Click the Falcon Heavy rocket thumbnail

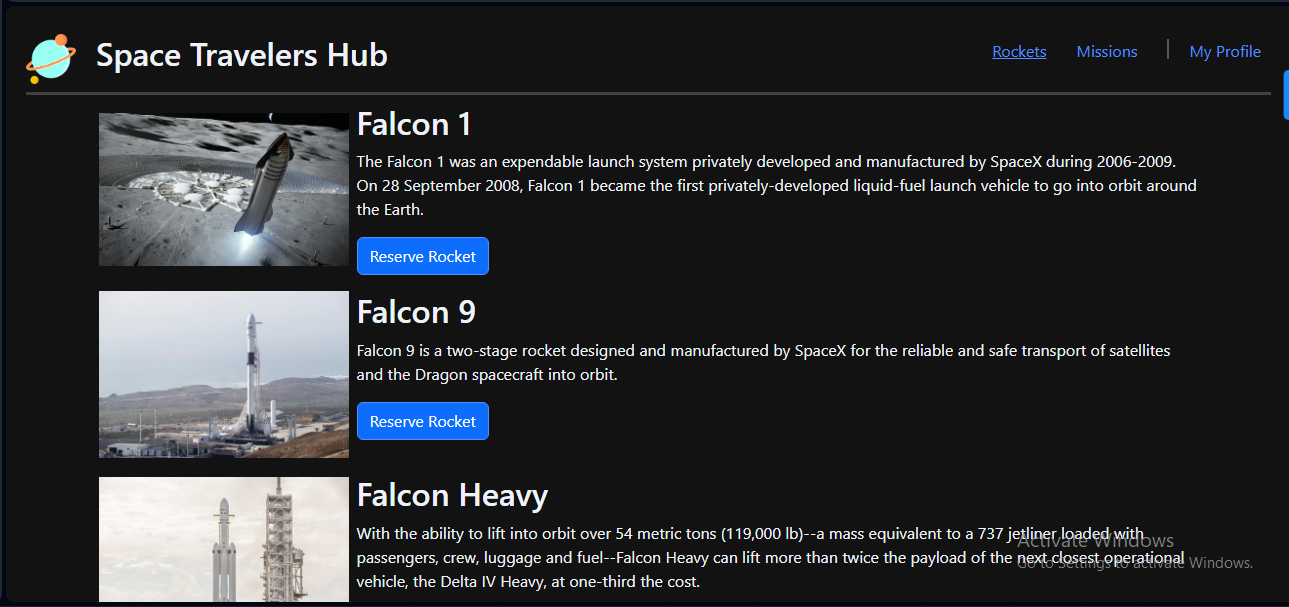click(223, 540)
